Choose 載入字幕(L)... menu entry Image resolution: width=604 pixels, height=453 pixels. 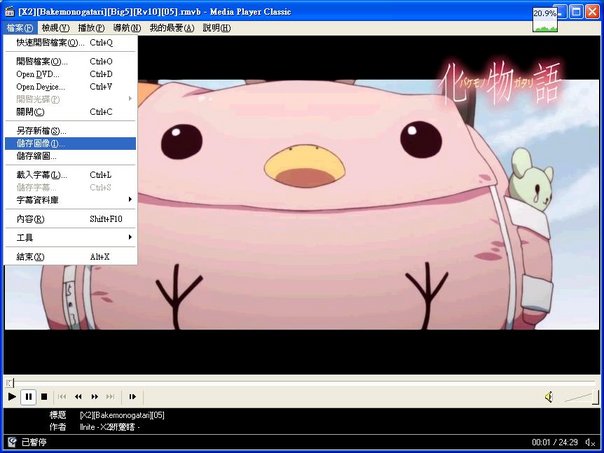[70, 175]
